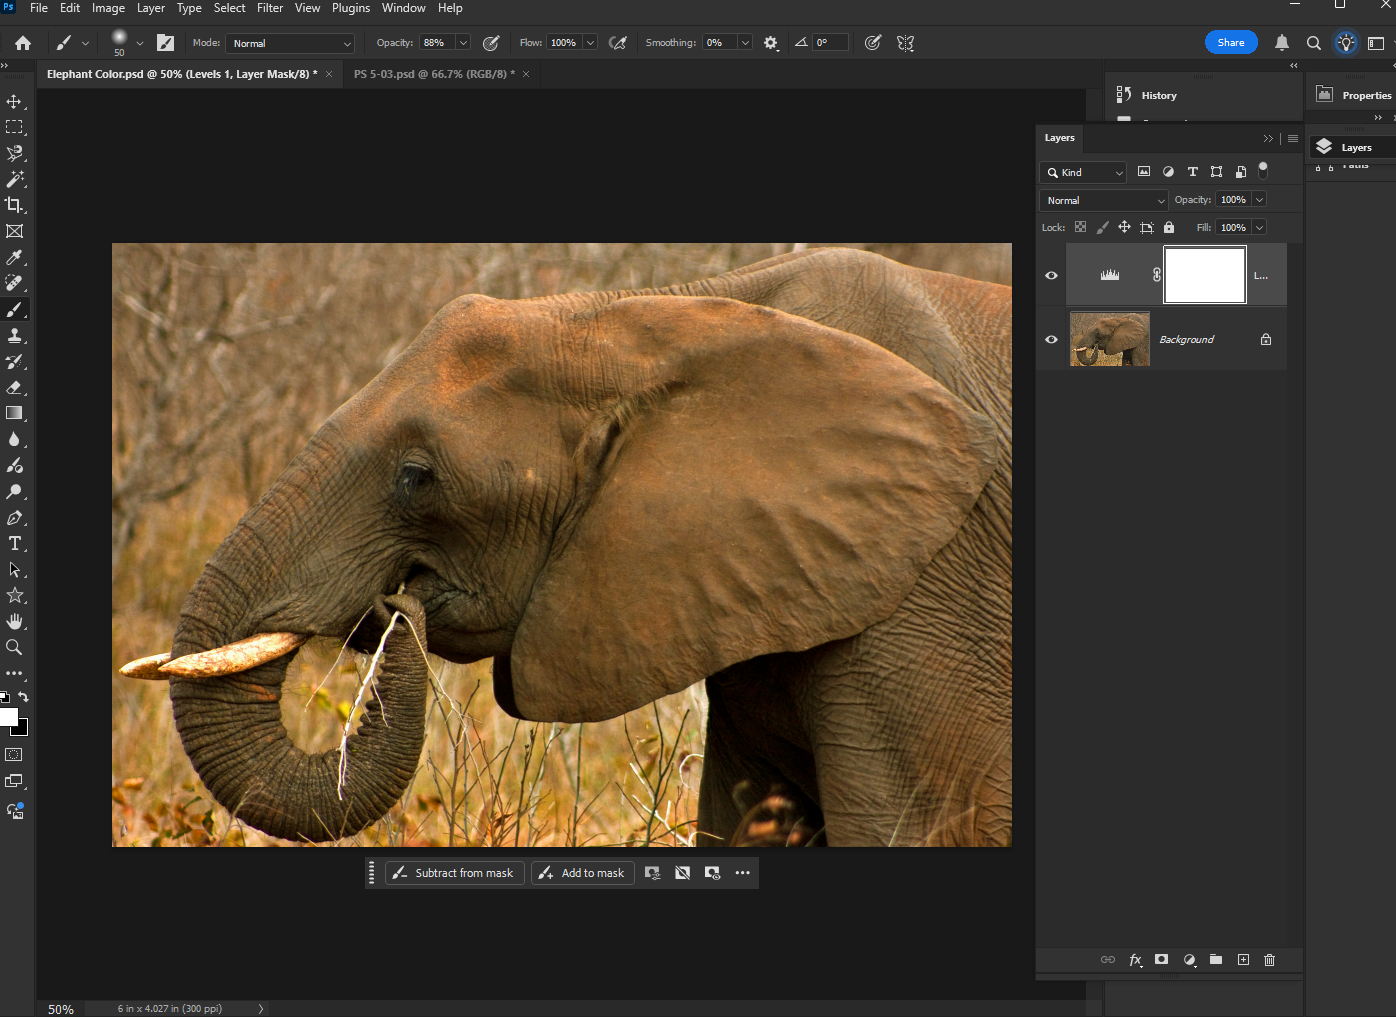Toggle the lock all layer button

(1169, 228)
